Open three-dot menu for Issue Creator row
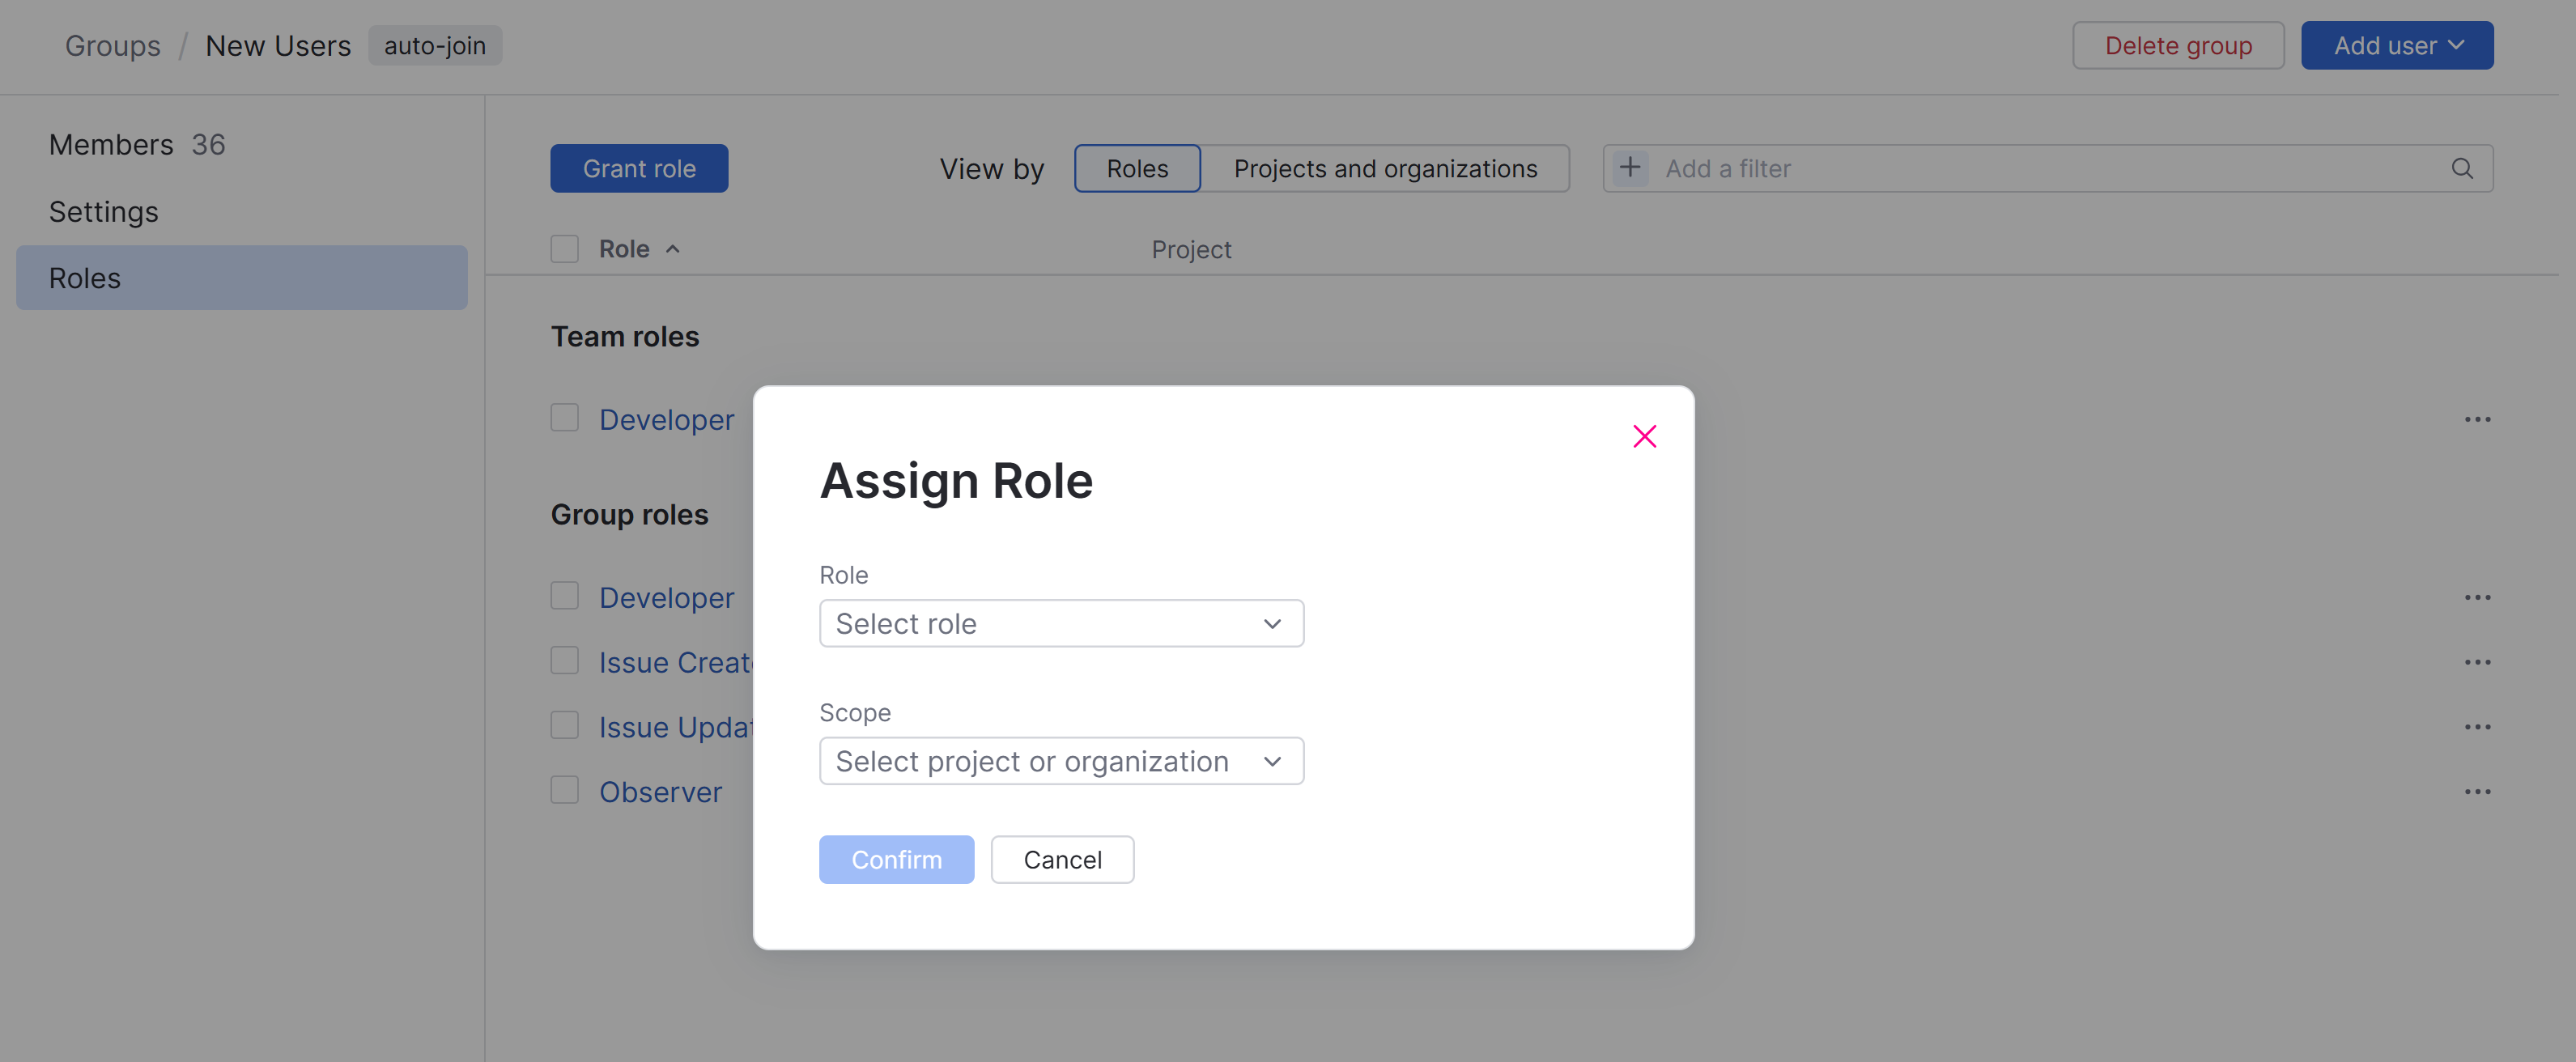2576x1062 pixels. pos(2476,663)
